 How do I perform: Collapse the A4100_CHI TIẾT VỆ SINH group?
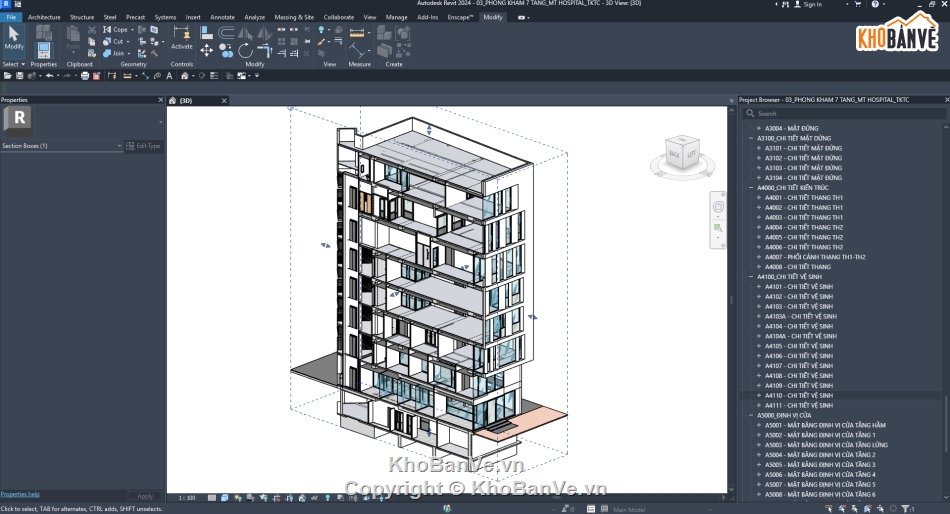pyautogui.click(x=751, y=277)
